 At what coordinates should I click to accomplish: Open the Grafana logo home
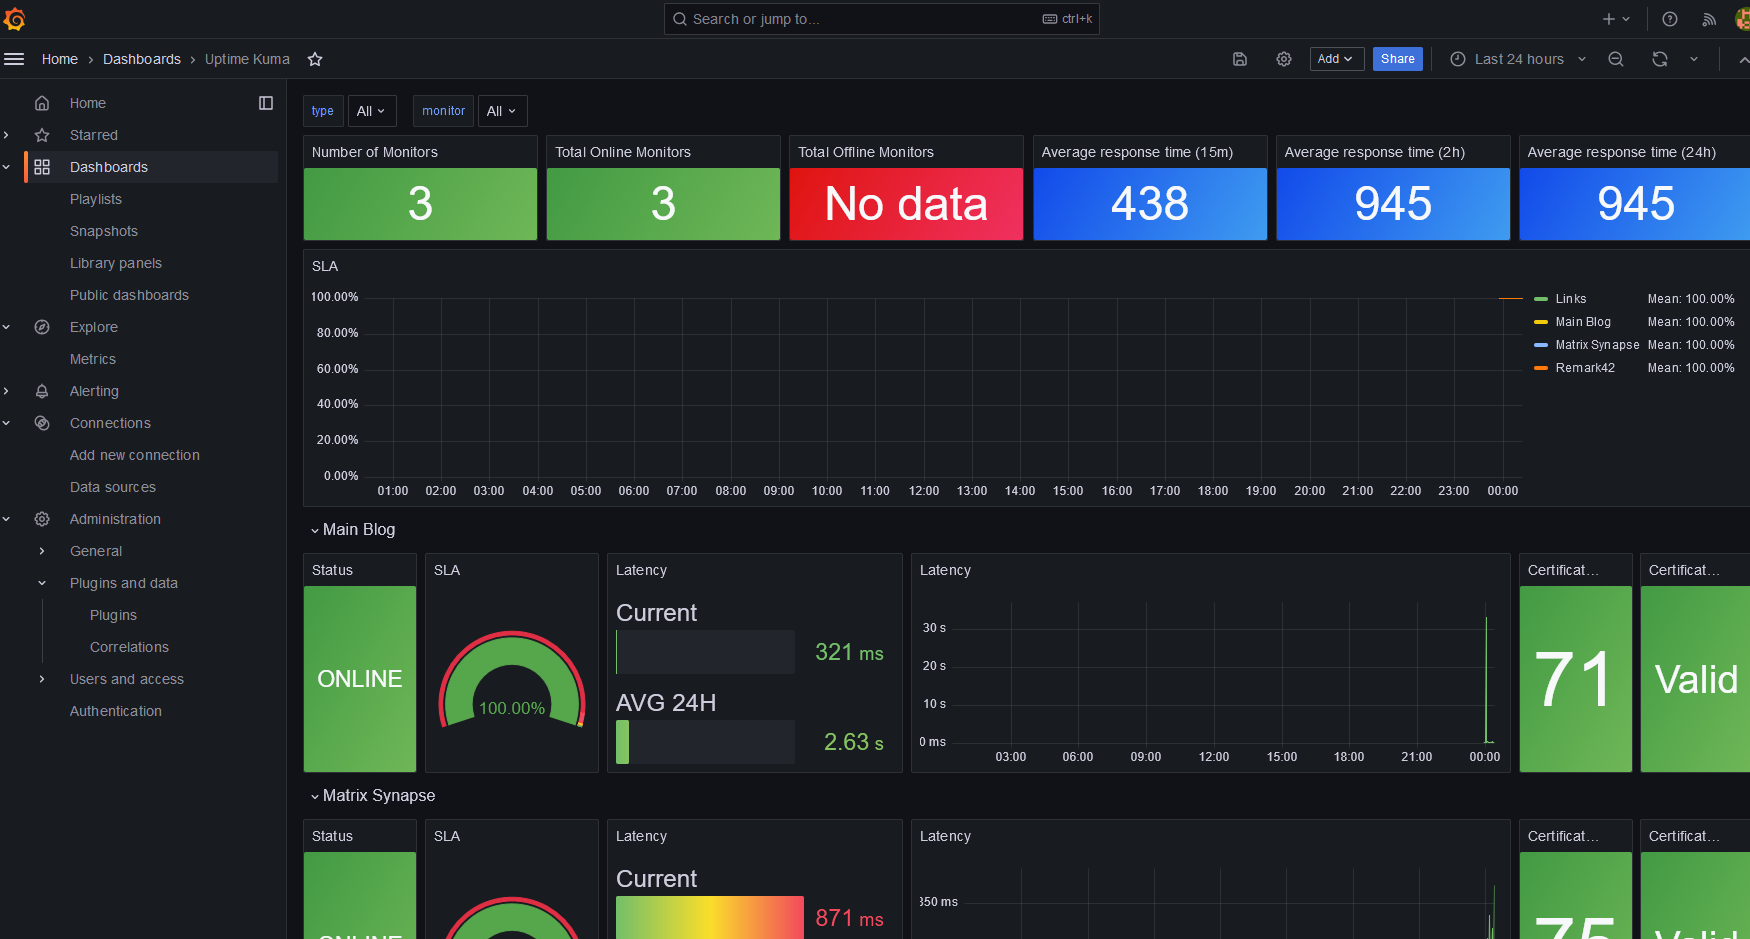click(x=14, y=19)
